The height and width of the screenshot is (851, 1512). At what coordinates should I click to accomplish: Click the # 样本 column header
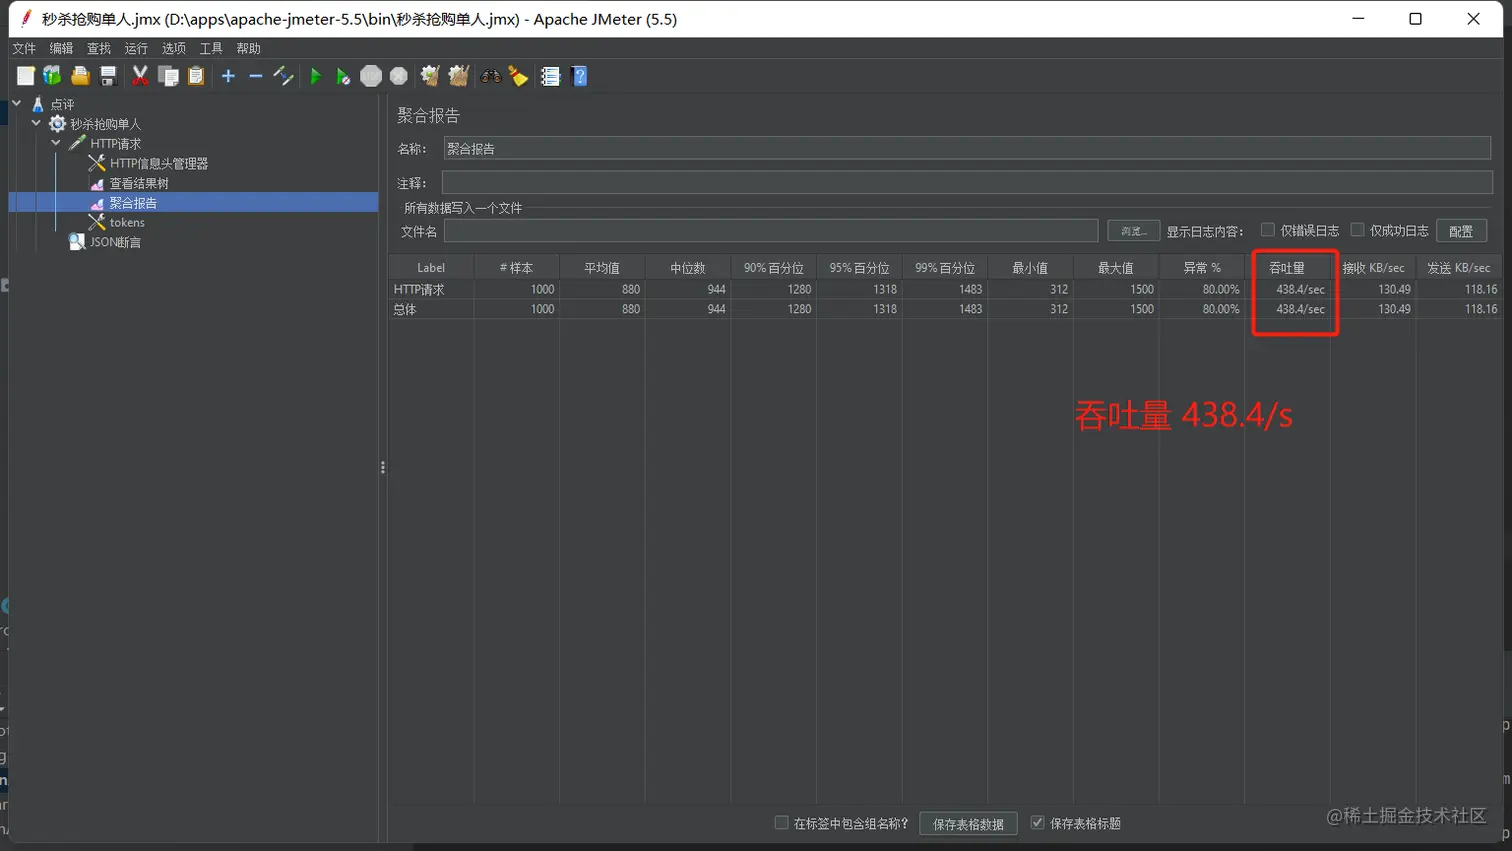(x=516, y=268)
